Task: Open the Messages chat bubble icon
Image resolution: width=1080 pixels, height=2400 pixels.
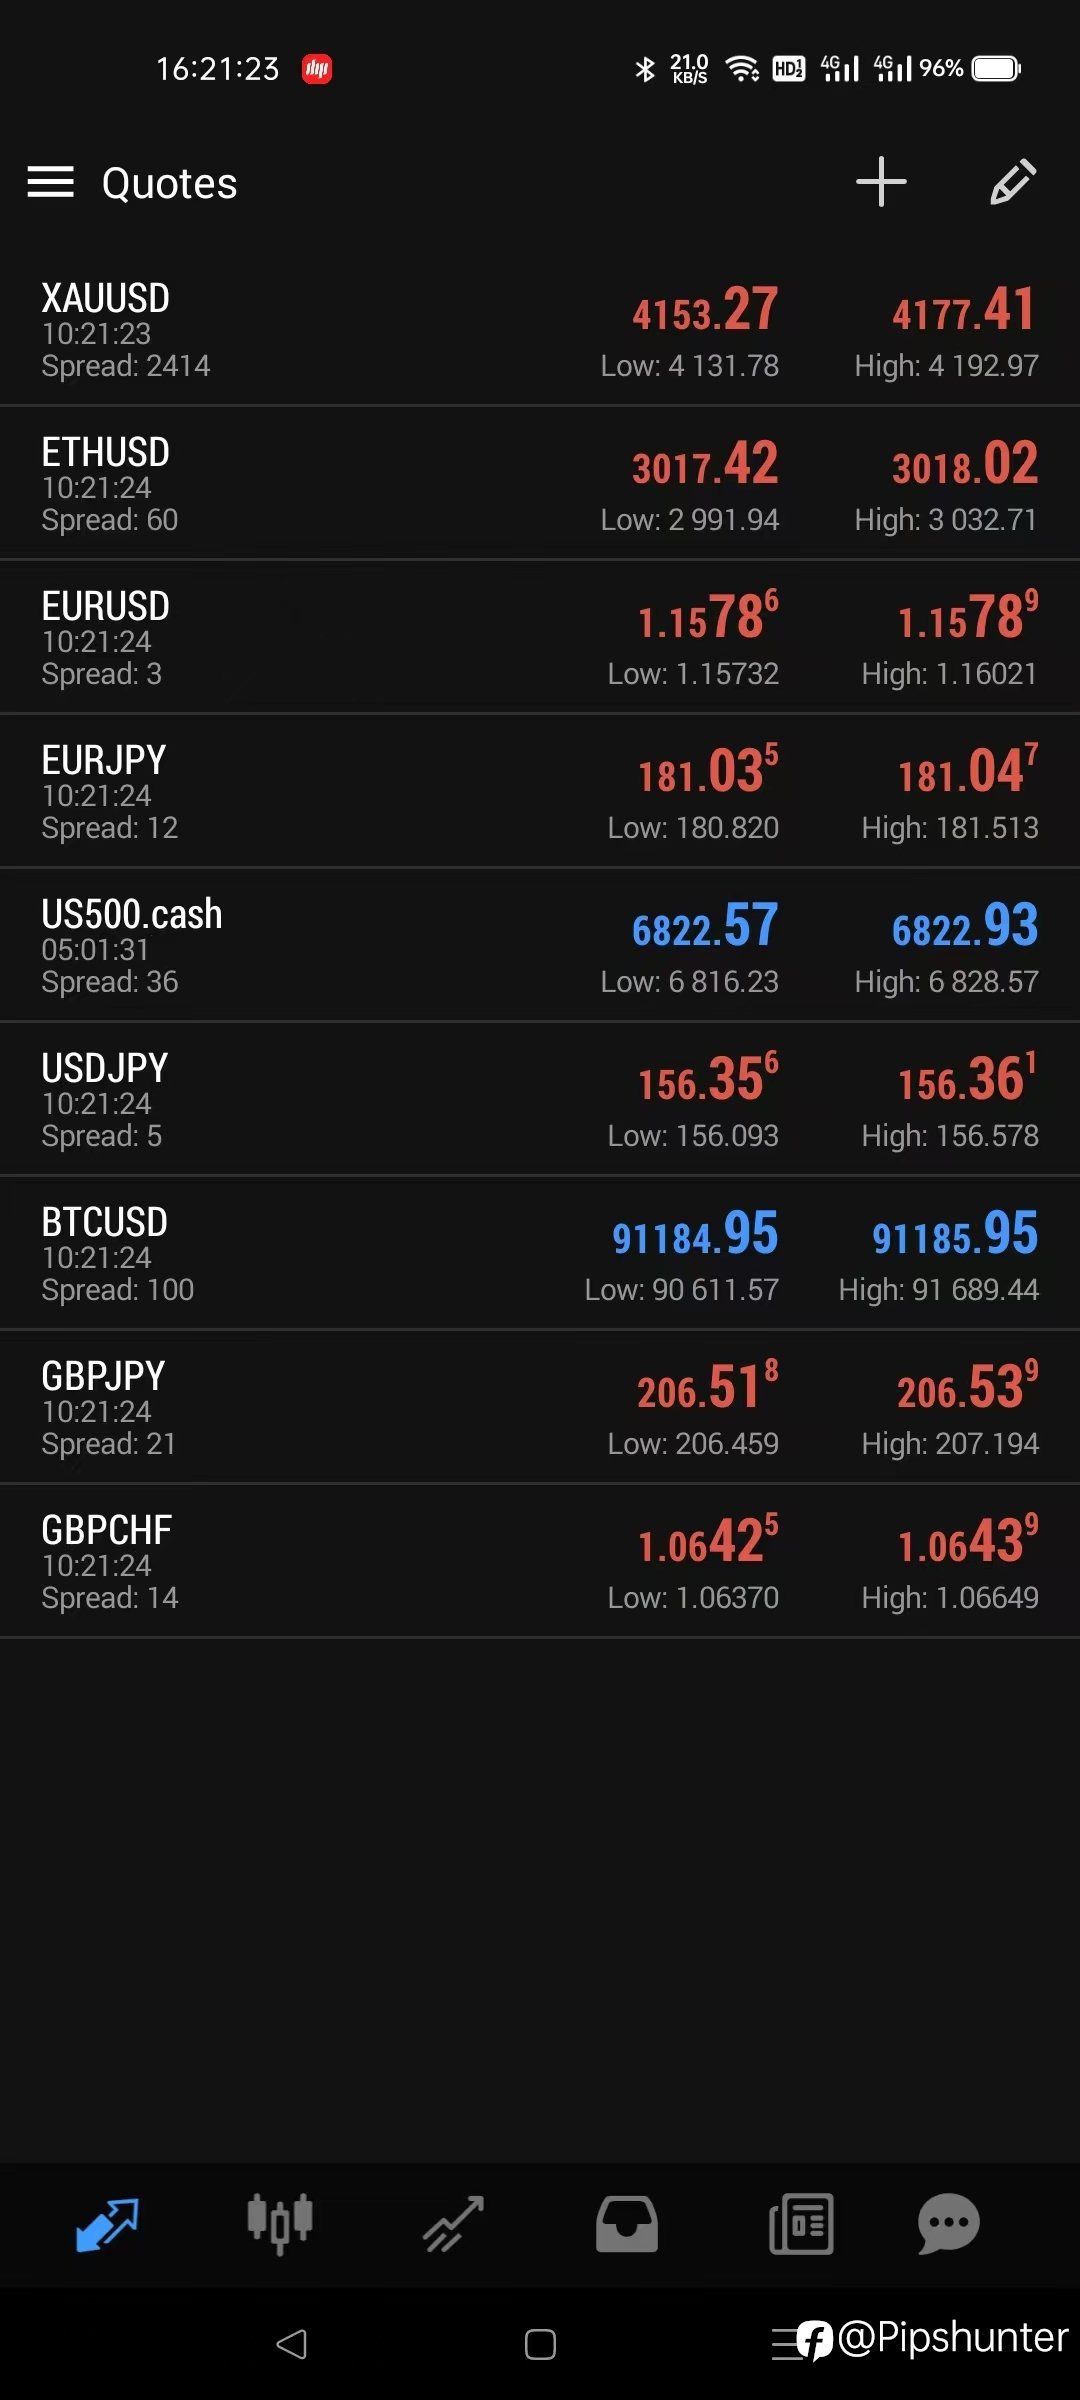Action: click(x=948, y=2225)
